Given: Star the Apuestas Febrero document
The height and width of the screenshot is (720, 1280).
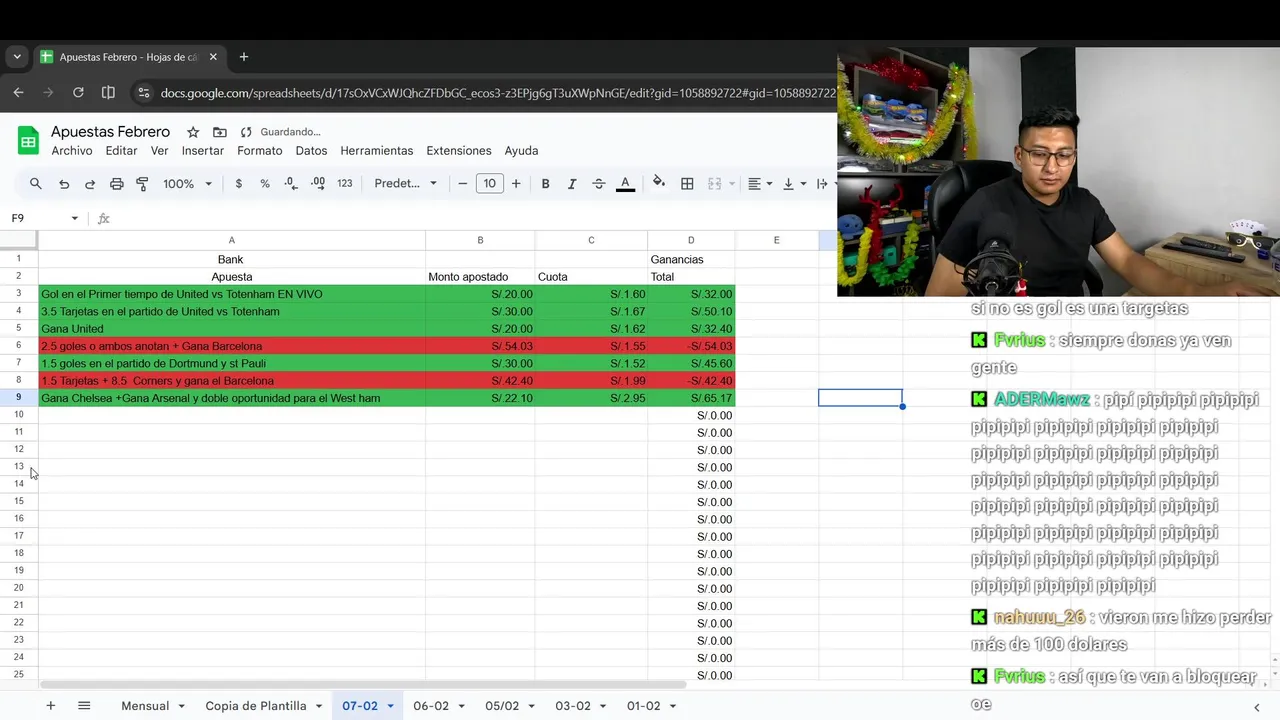Looking at the screenshot, I should [193, 132].
